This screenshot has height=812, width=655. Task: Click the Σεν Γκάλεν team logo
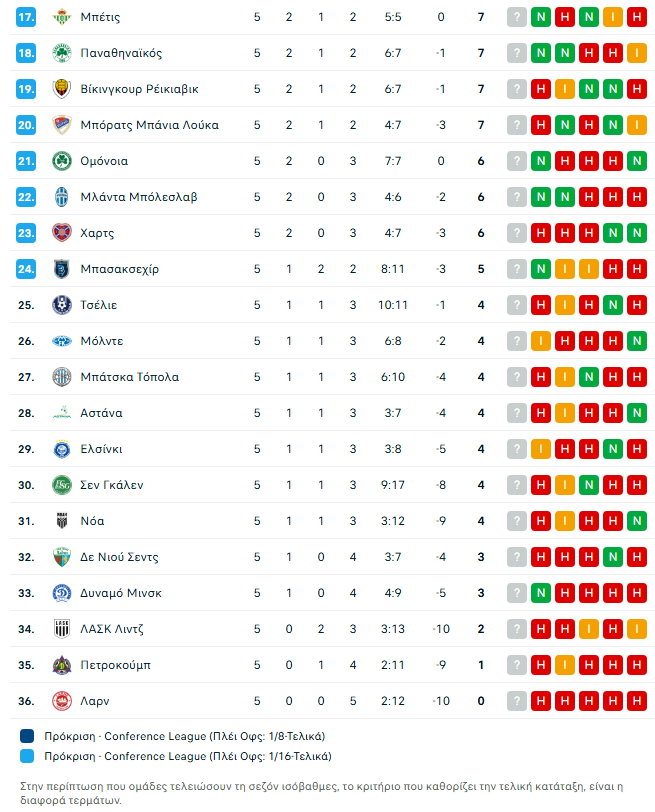pyautogui.click(x=62, y=485)
